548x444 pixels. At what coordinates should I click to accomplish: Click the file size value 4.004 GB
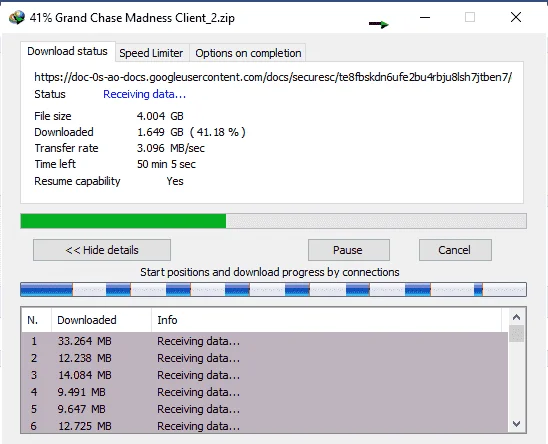point(160,116)
